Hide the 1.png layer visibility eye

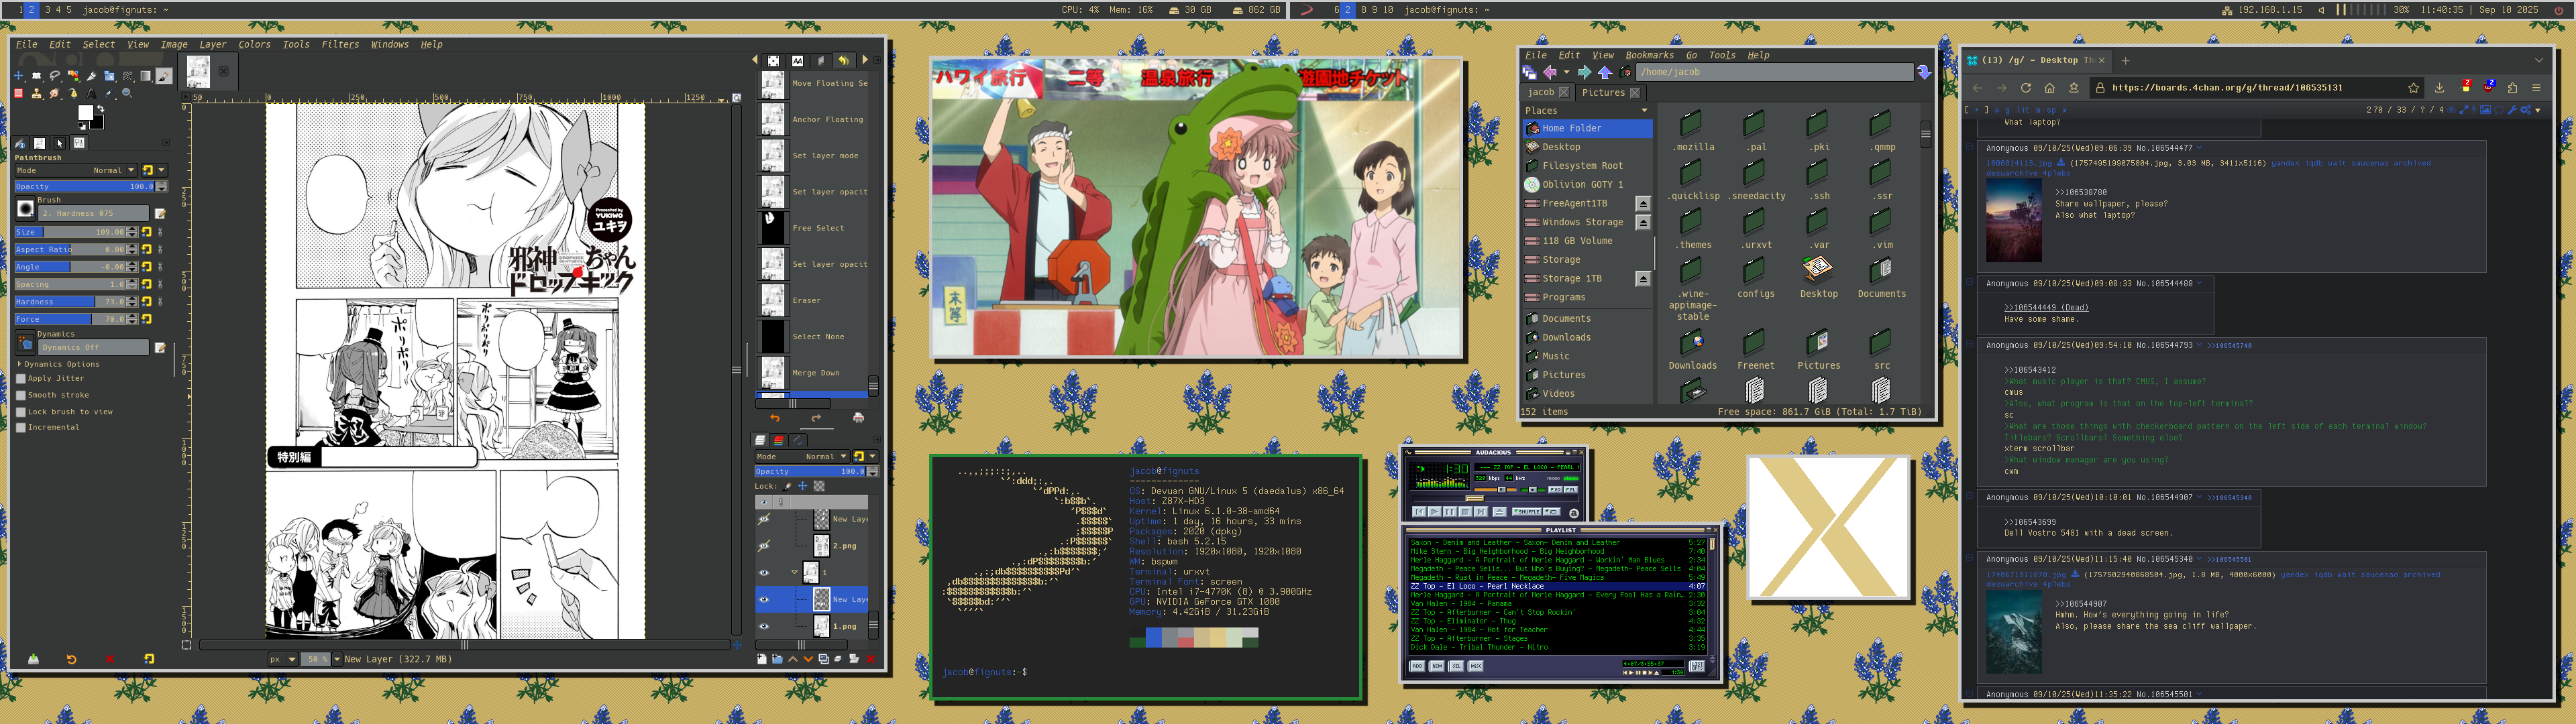[x=764, y=626]
